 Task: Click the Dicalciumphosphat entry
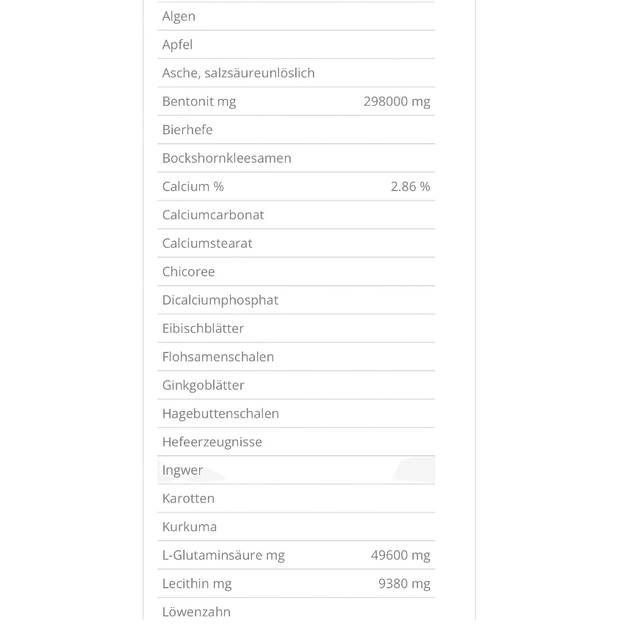click(220, 300)
